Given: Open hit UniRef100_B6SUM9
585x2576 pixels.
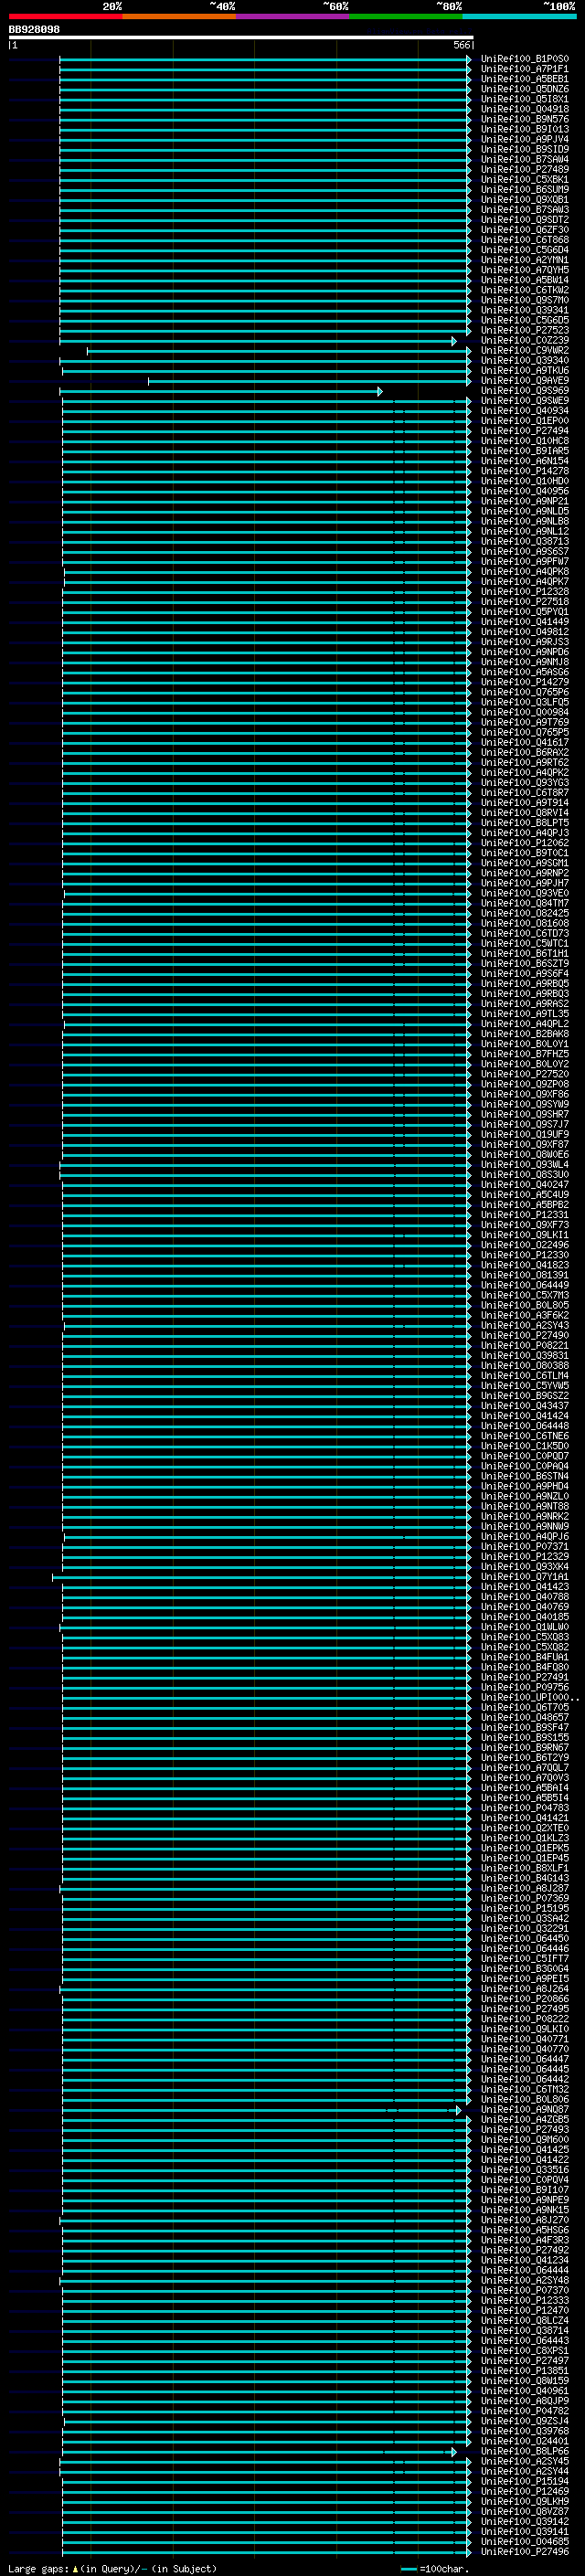Looking at the screenshot, I should [524, 190].
